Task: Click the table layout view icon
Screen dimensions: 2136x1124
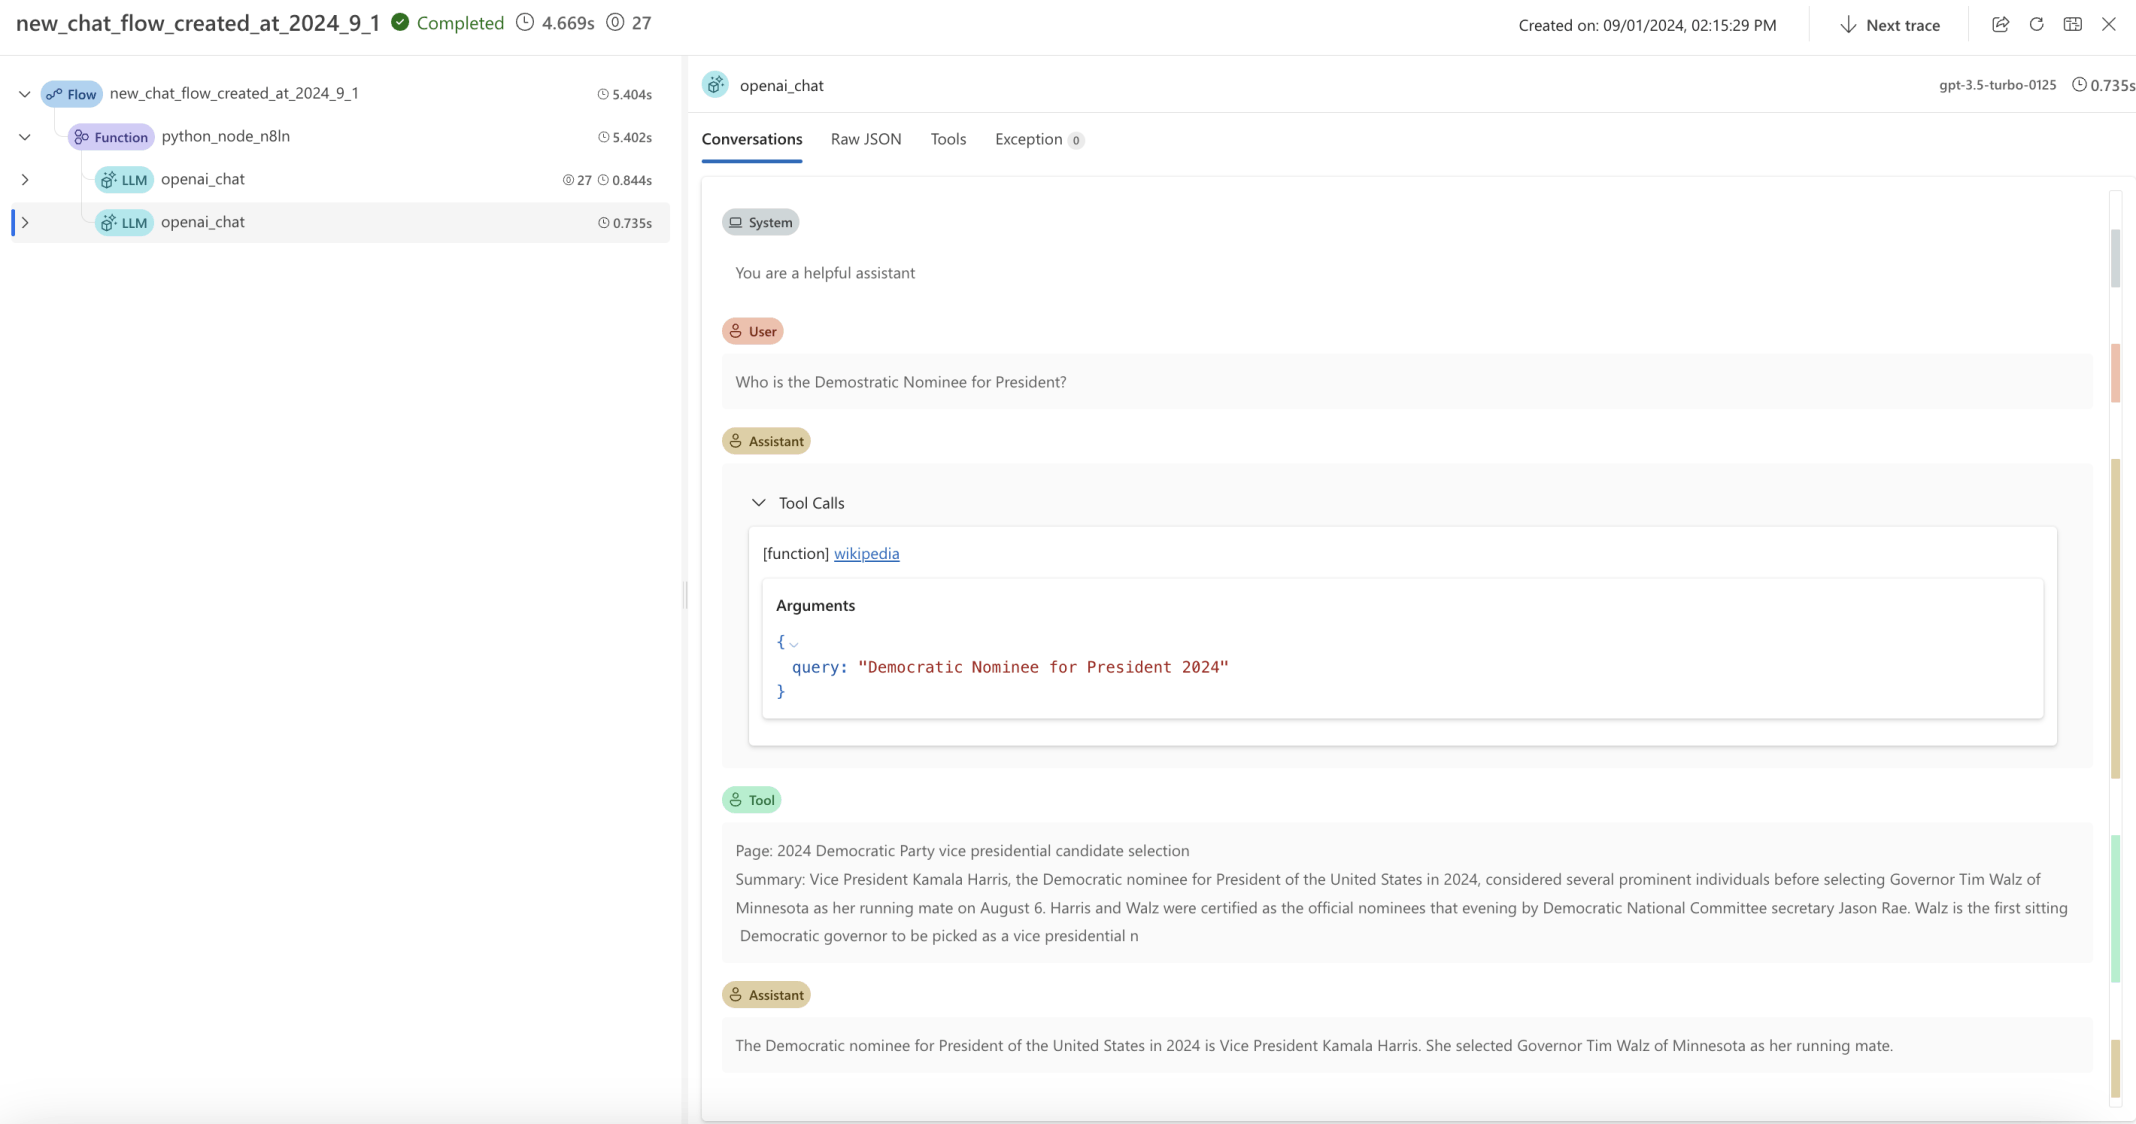Action: coord(2072,25)
